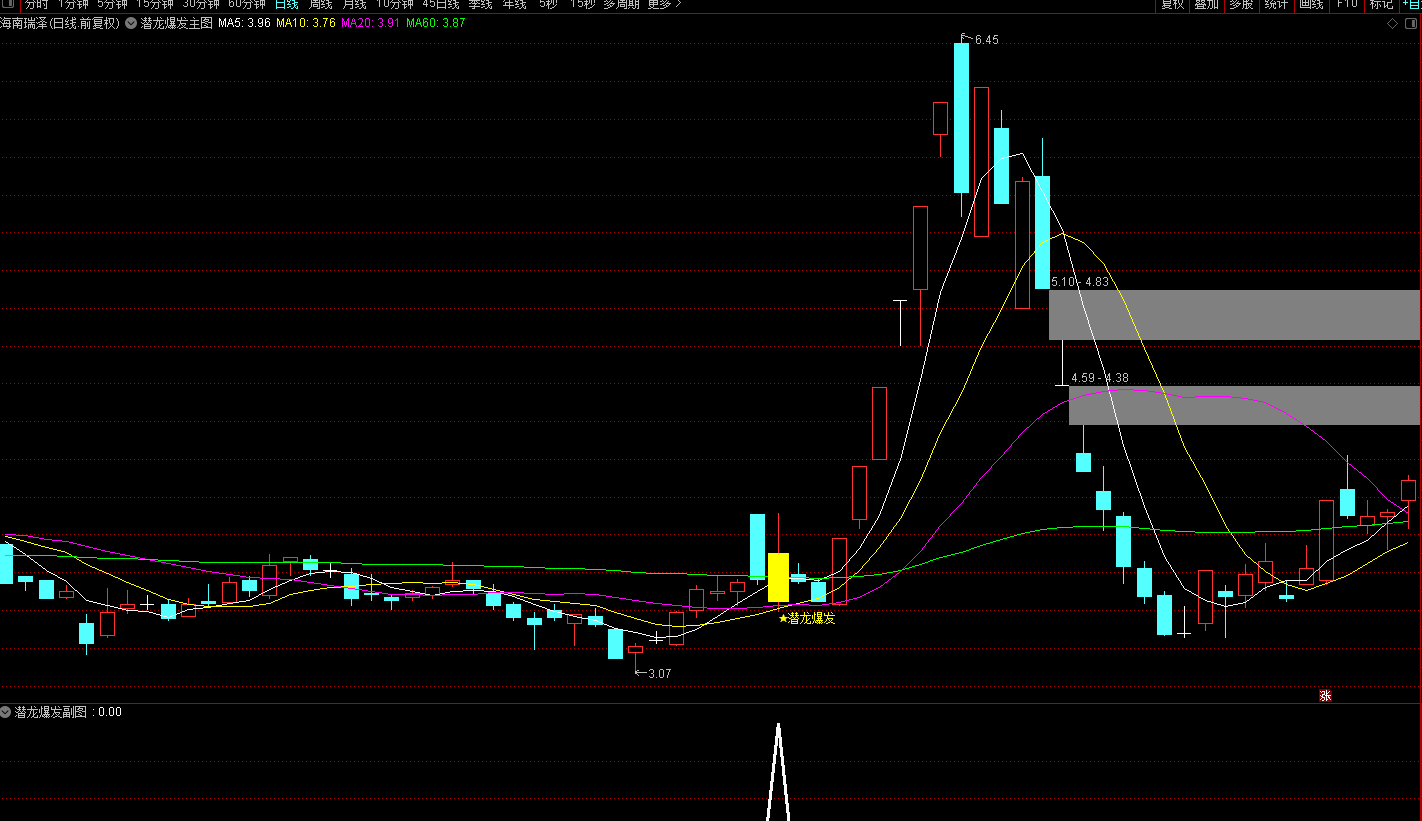Open the 潜龙爆发主图 indicator dropdown
Viewport: 1422px width, 821px height.
(x=131, y=23)
